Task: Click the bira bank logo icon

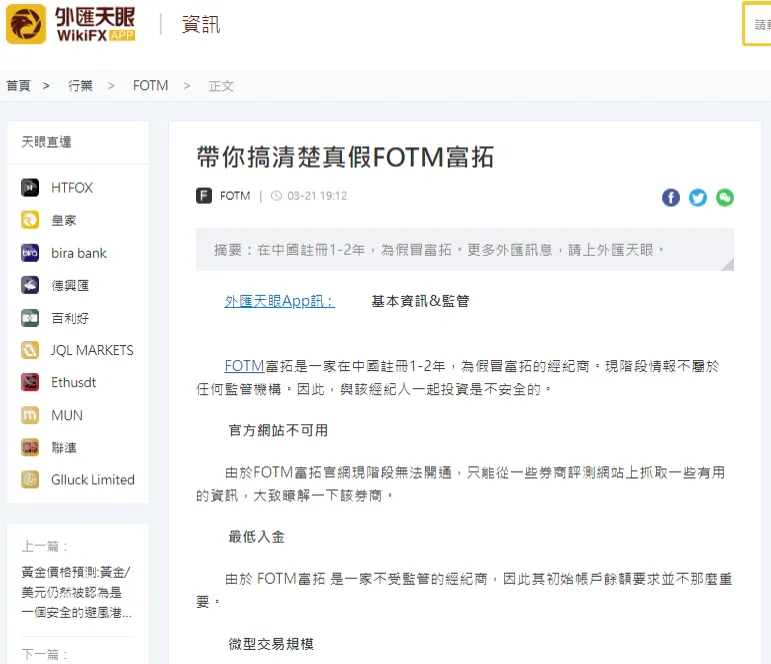Action: 30,253
